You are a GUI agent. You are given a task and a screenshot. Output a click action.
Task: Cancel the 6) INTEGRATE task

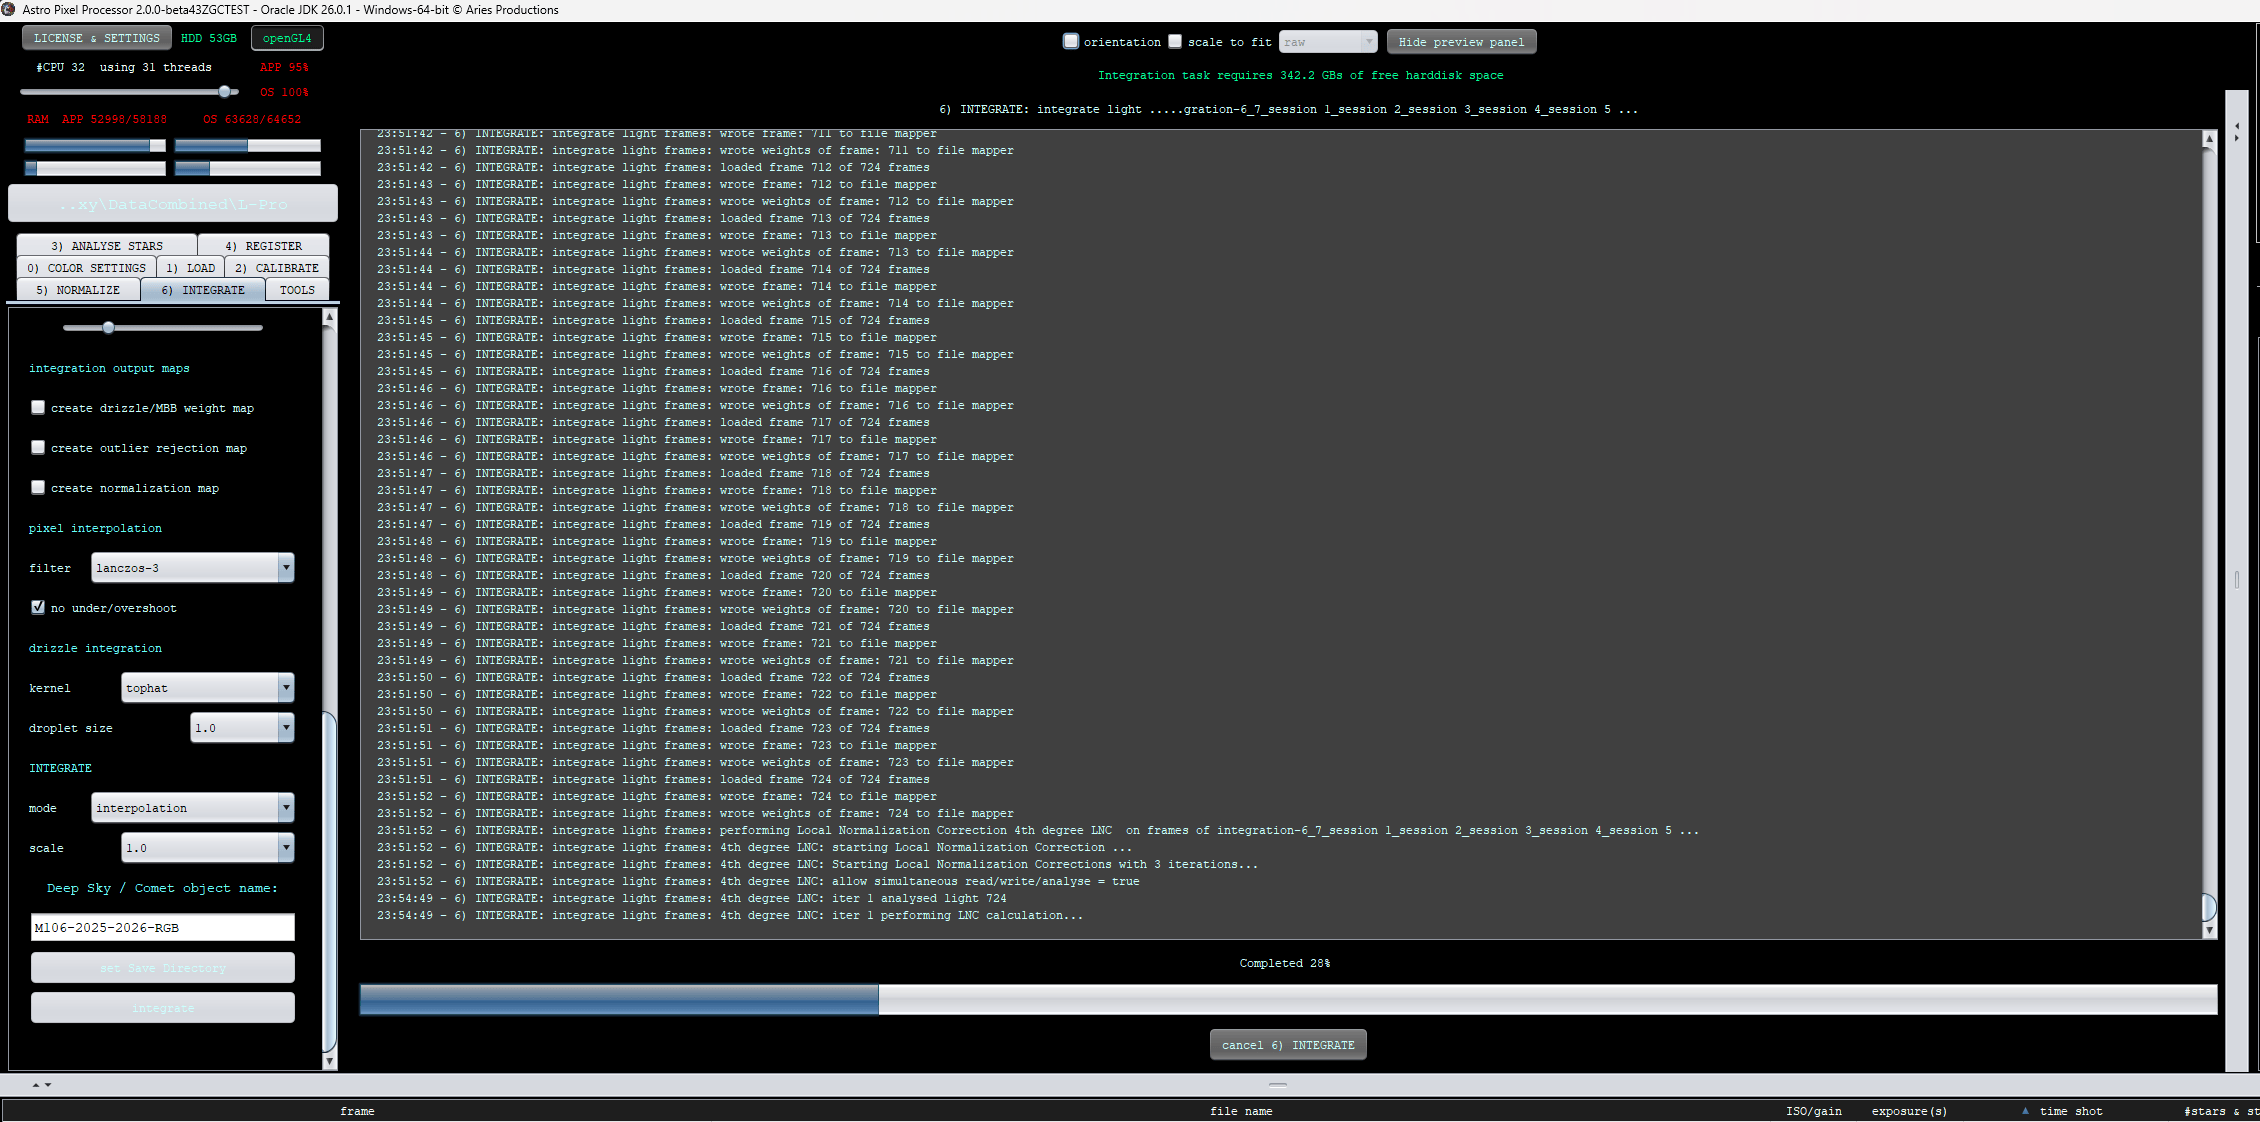[x=1288, y=1045]
